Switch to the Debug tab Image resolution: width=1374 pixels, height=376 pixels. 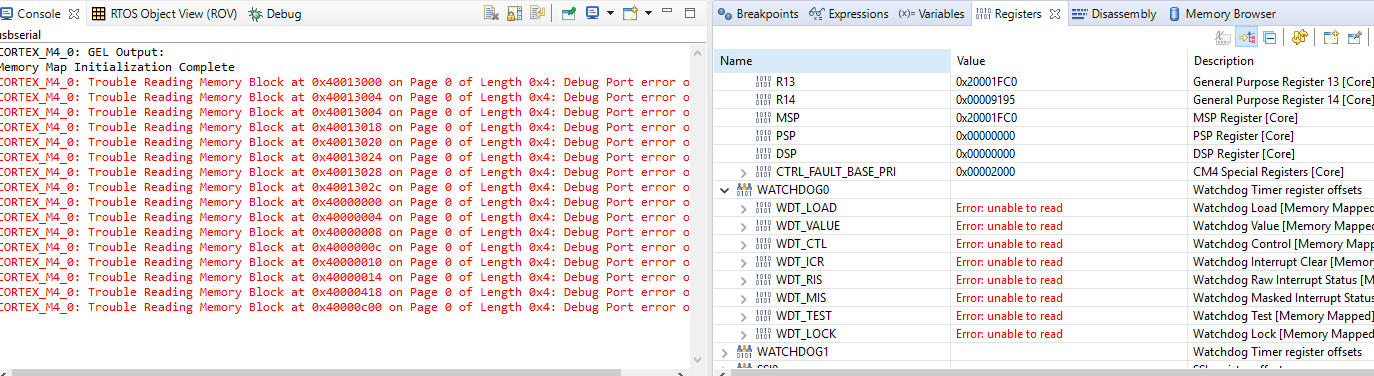tap(274, 14)
